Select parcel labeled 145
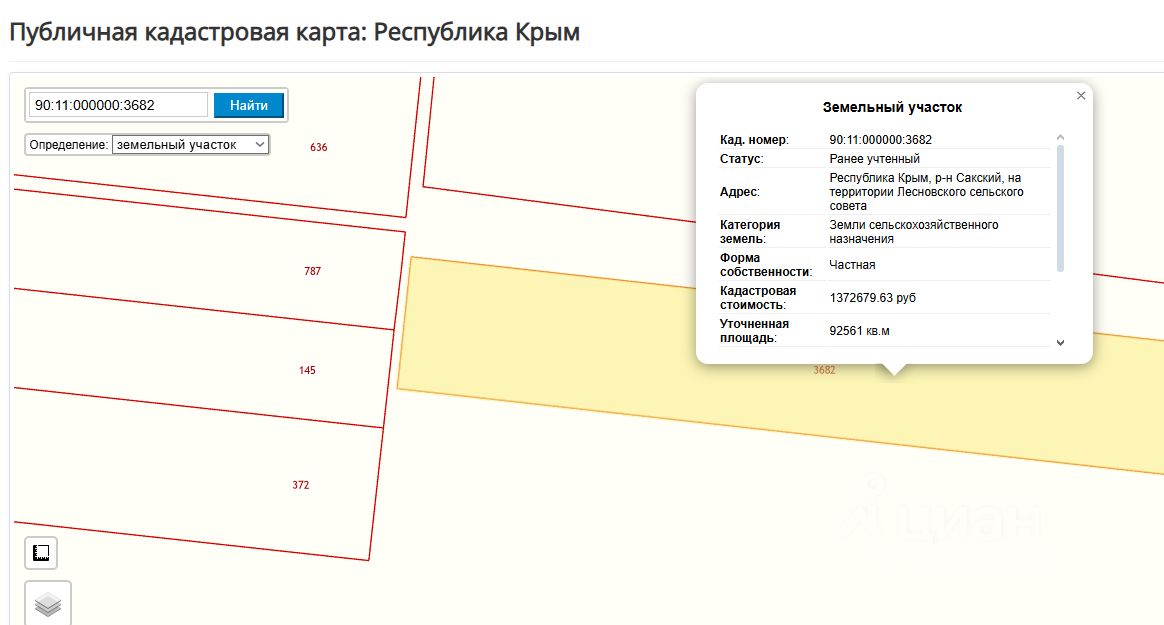 (307, 370)
